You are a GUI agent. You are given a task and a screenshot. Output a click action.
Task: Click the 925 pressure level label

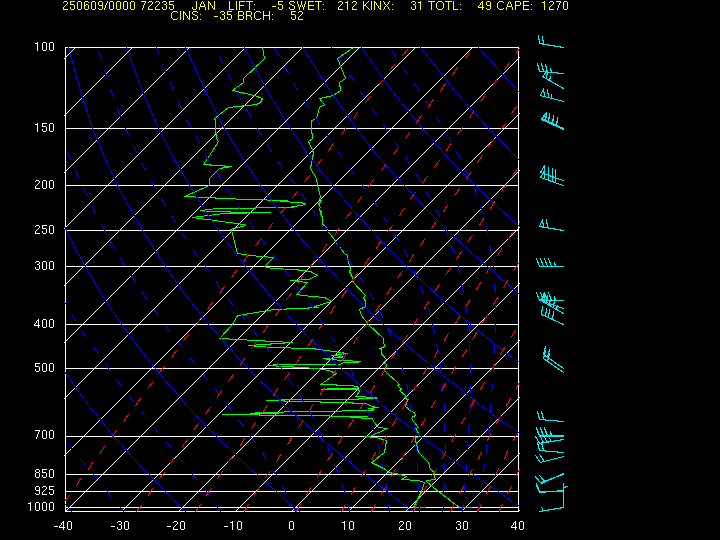(44, 491)
